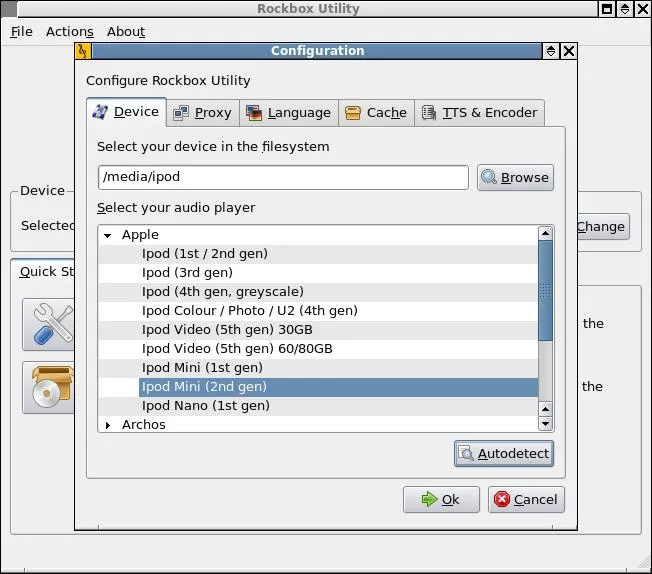Viewport: 652px width, 574px height.
Task: Click the Archos group label
Action: point(143,425)
